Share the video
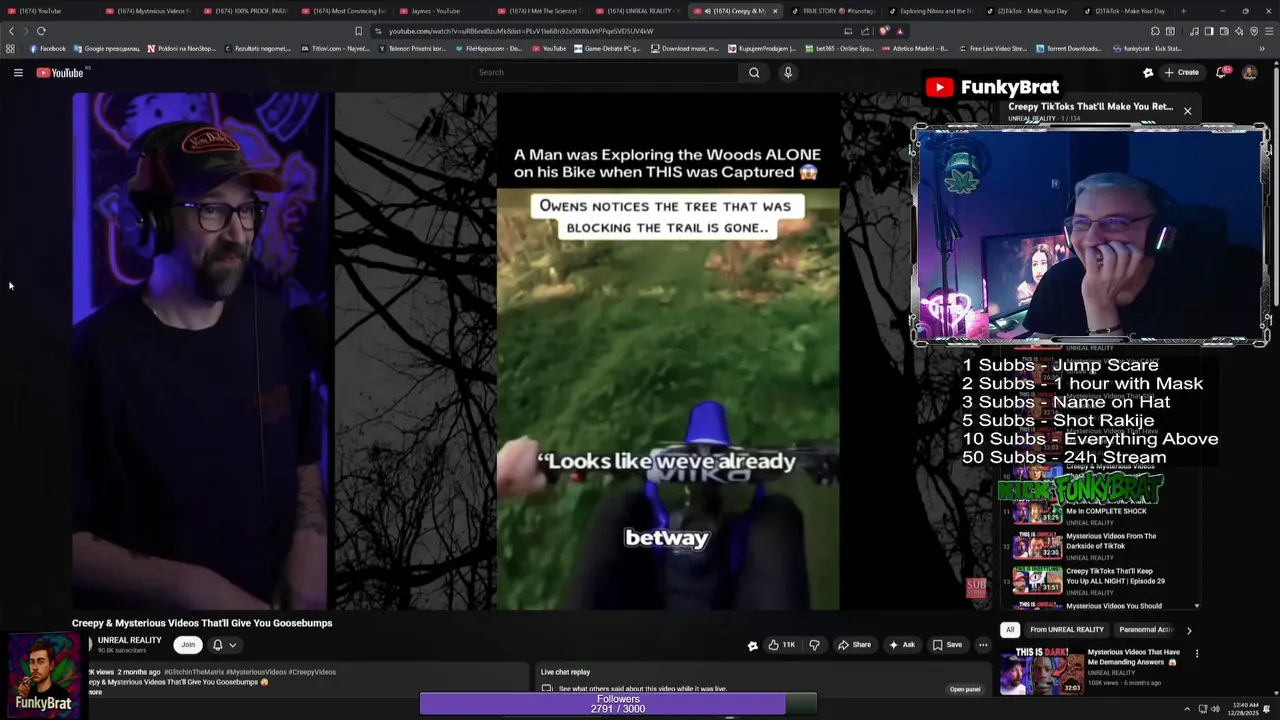 854,645
